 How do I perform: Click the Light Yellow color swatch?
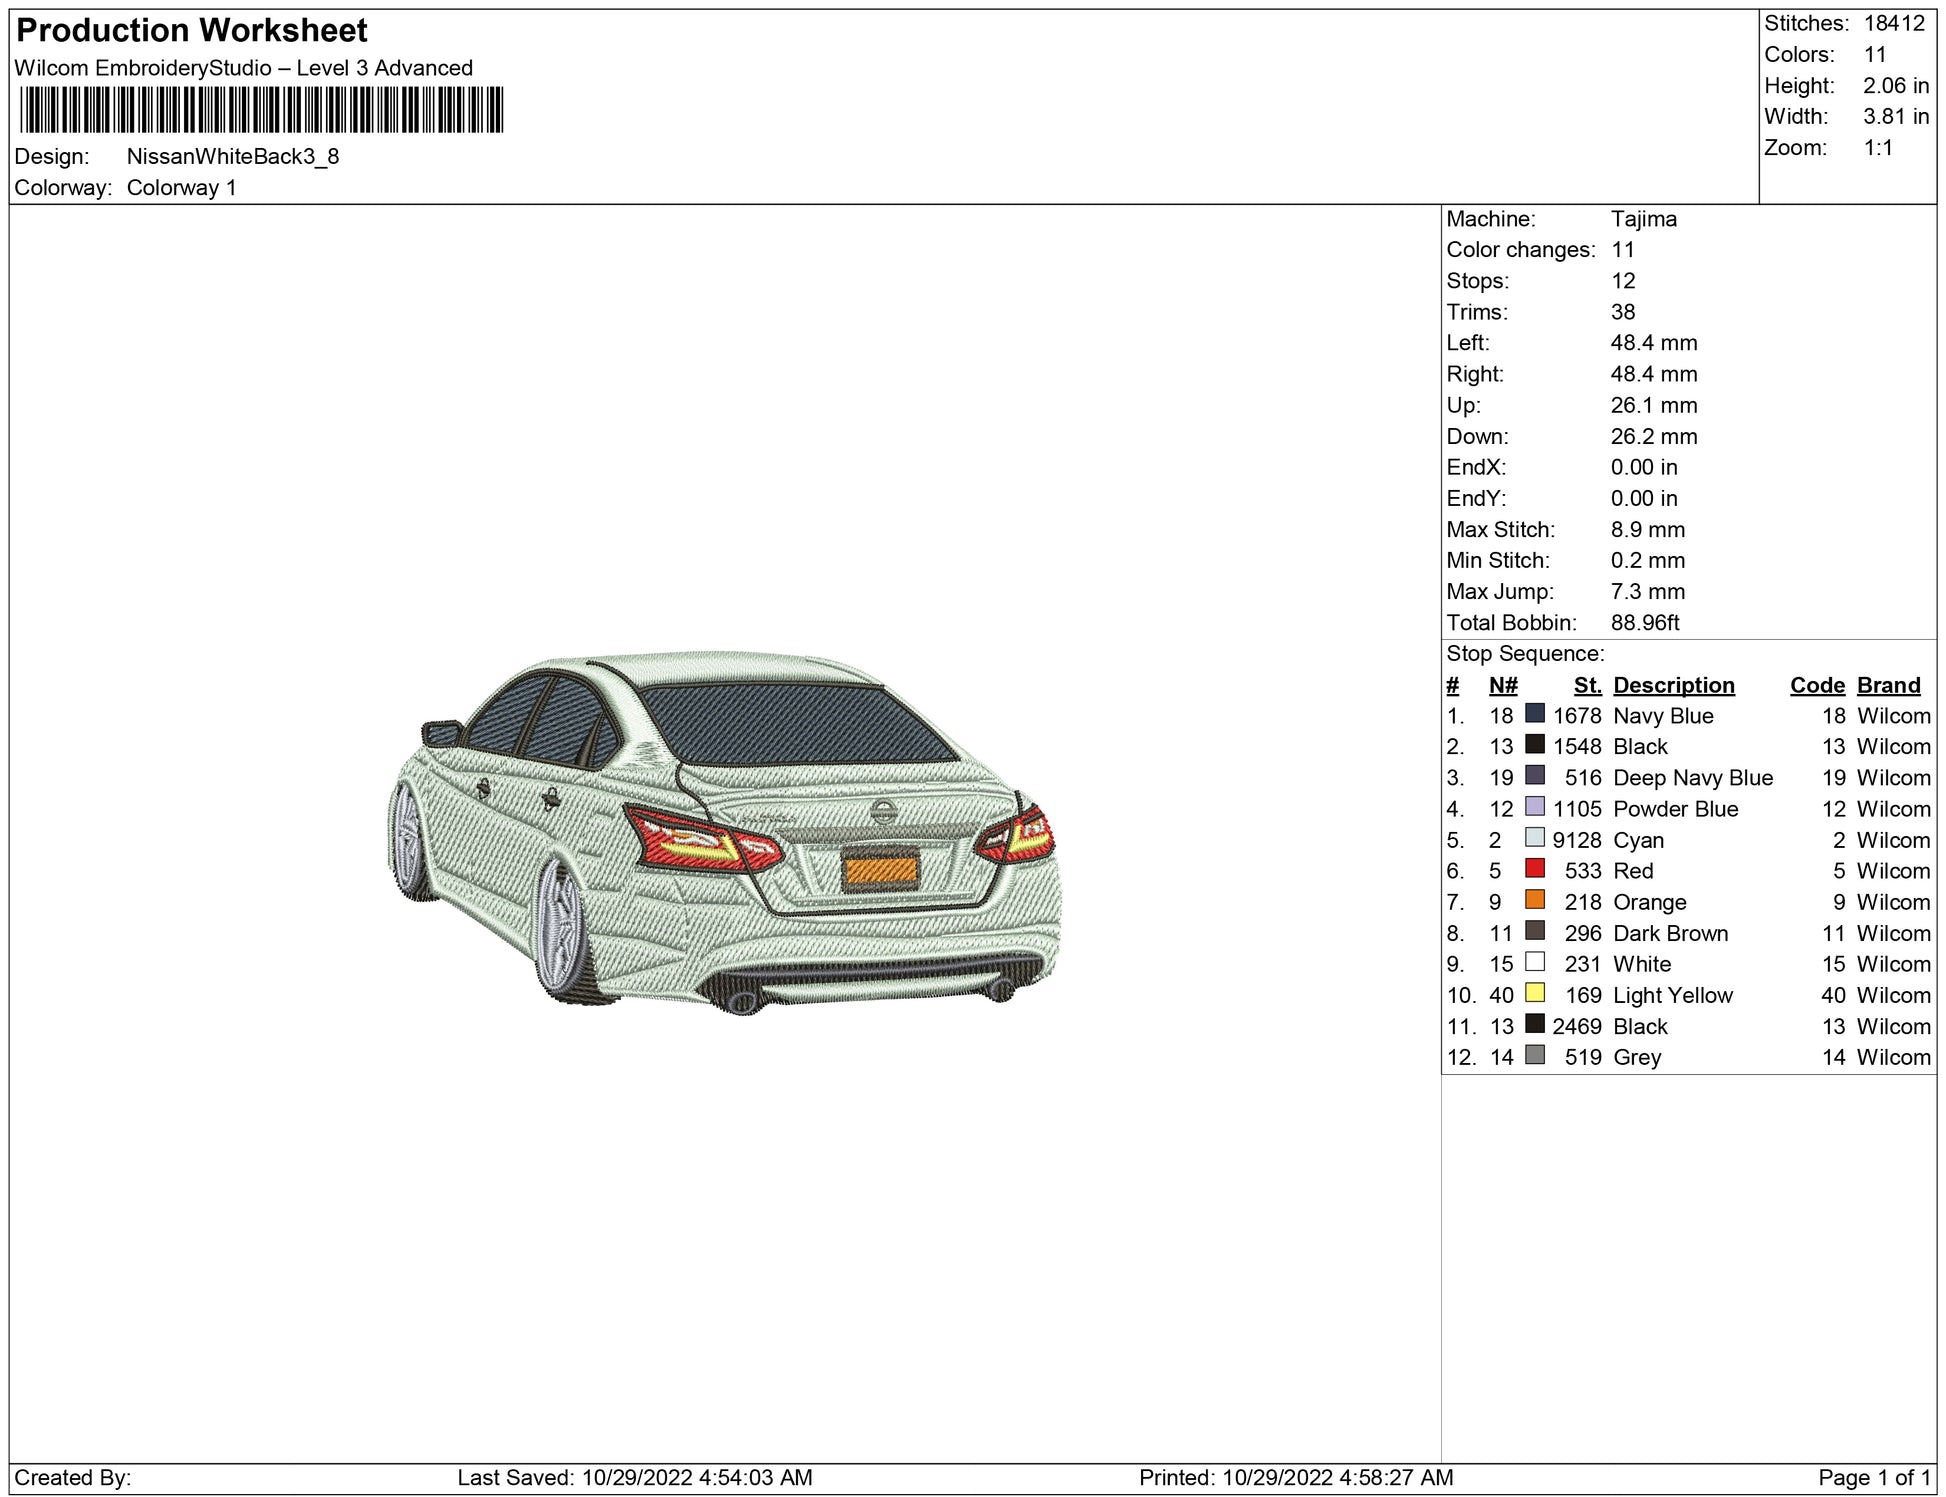1534,993
